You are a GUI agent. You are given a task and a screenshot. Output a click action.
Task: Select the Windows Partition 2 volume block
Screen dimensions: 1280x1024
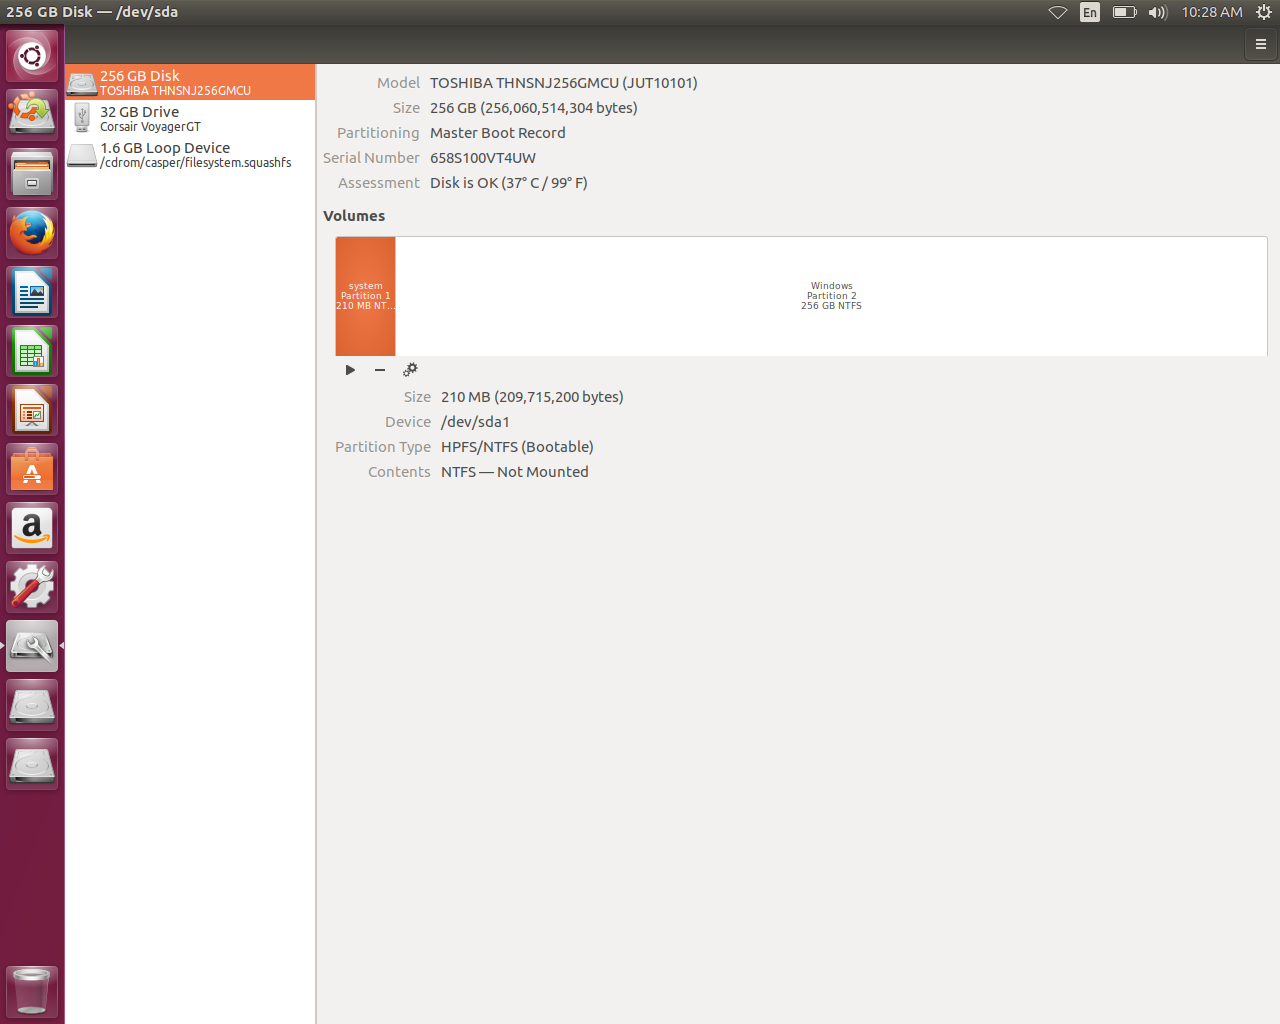[x=831, y=296]
